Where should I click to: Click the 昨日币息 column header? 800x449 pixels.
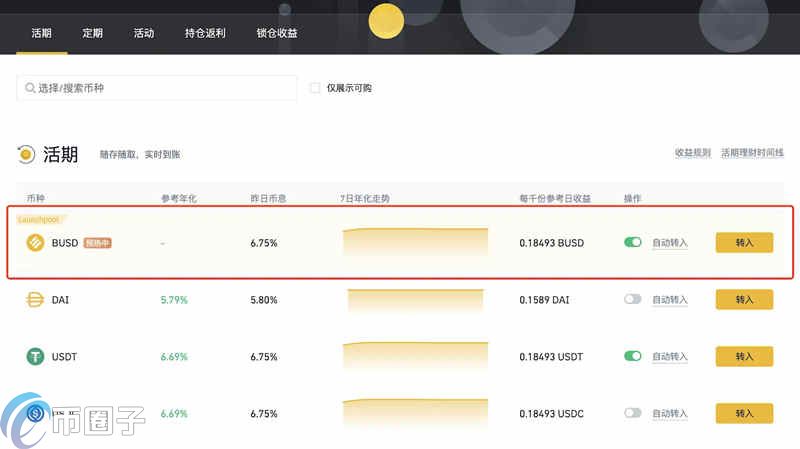coord(268,198)
